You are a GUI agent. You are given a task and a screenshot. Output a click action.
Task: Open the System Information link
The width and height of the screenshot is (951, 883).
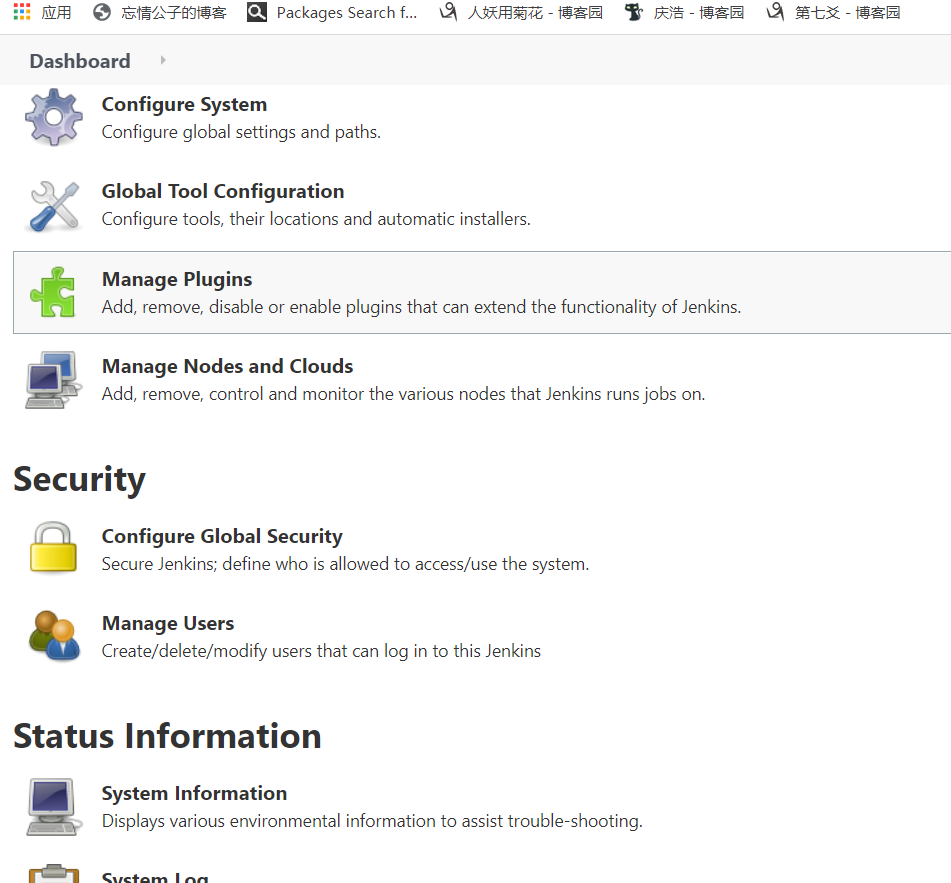[x=194, y=793]
